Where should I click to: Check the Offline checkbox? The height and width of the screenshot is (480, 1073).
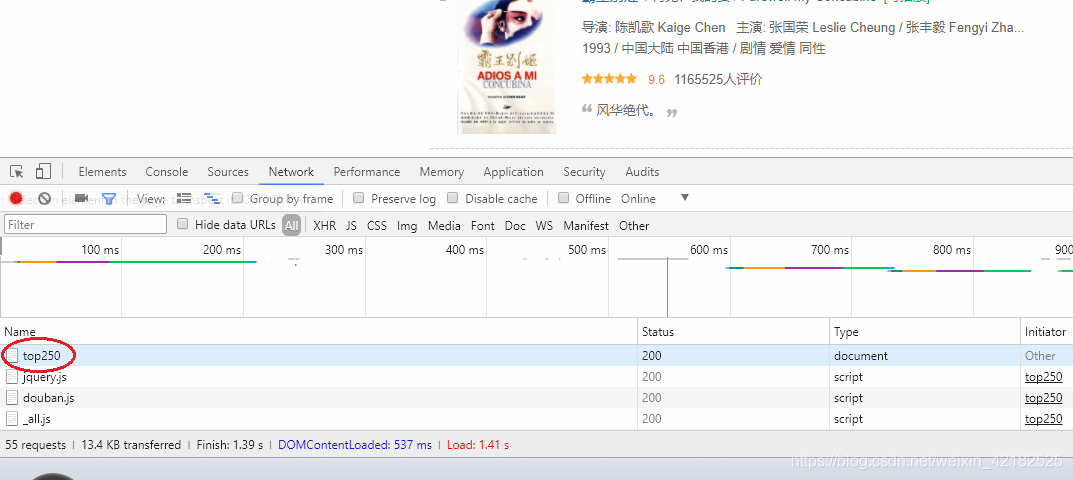click(563, 198)
